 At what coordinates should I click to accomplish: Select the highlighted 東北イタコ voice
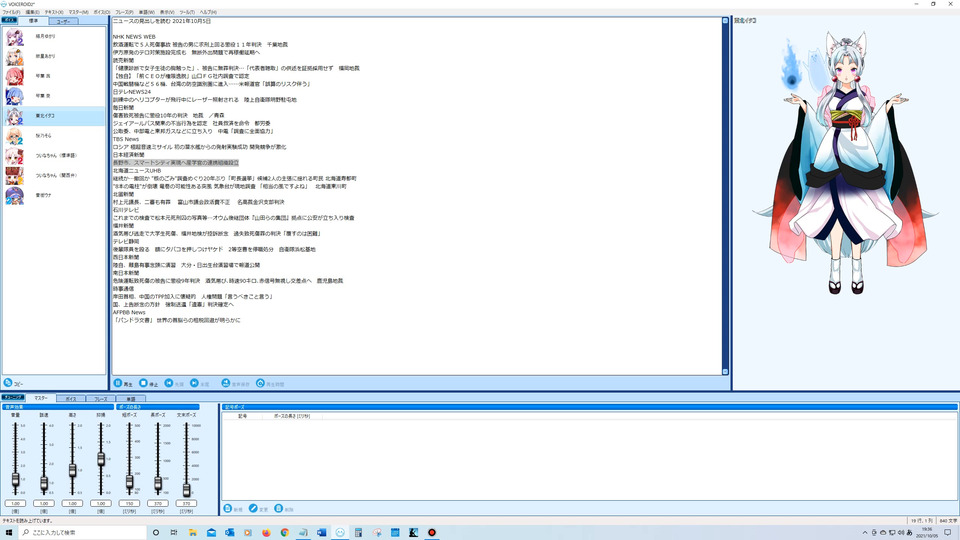pos(54,116)
